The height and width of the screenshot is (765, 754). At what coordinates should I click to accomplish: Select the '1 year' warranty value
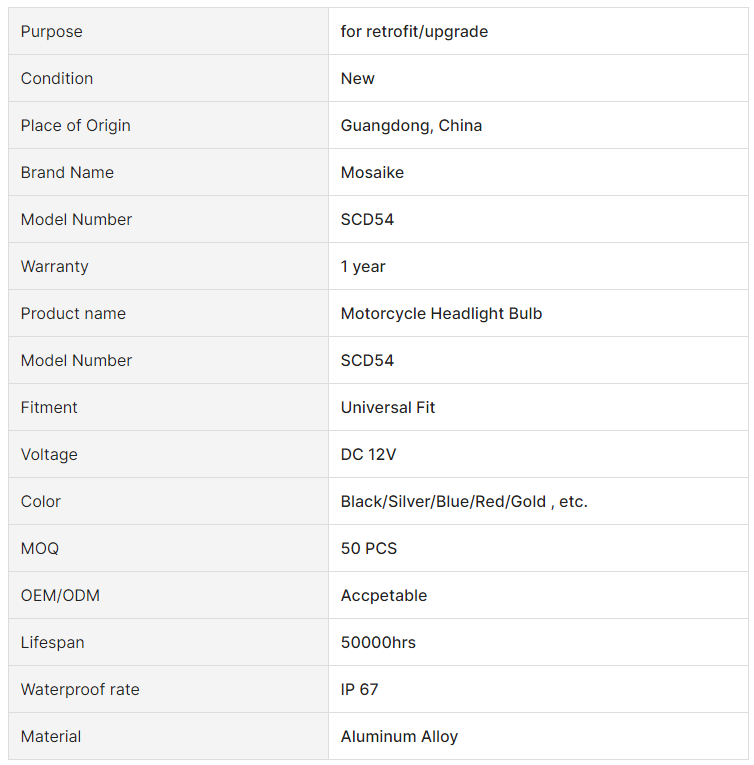click(x=363, y=267)
